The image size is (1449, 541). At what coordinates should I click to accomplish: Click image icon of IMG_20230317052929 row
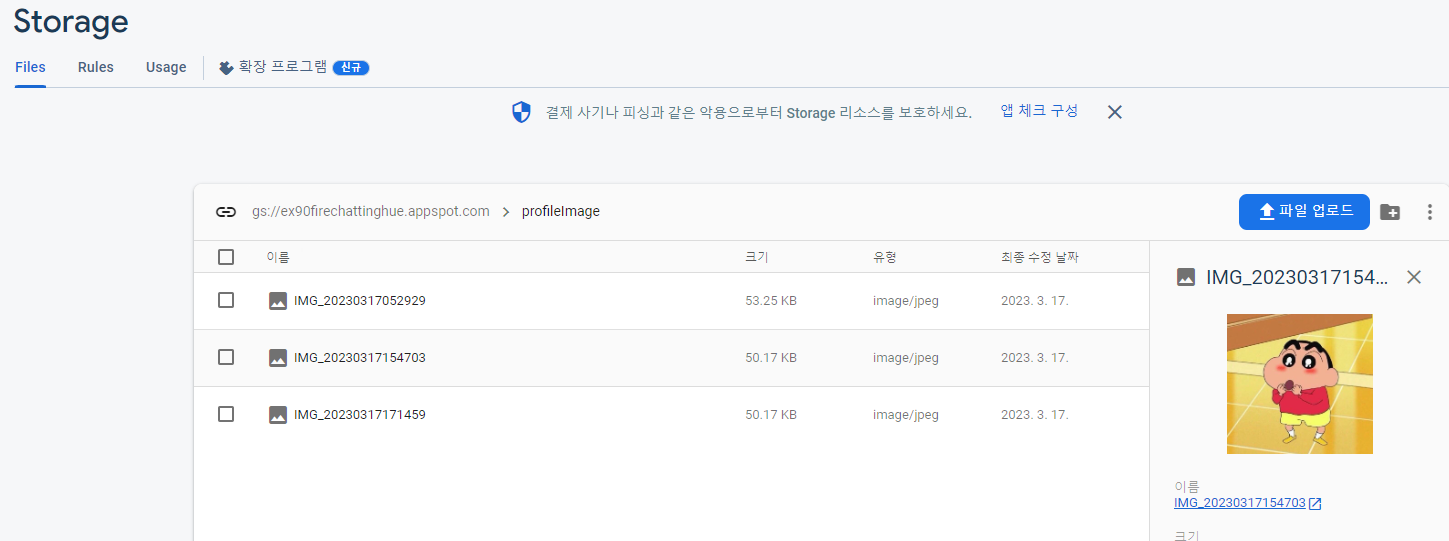pos(278,301)
